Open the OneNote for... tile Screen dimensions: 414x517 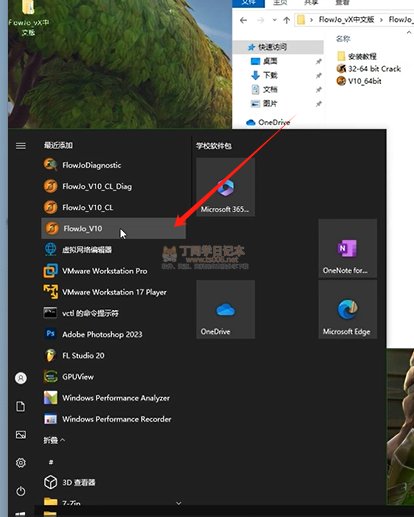[x=348, y=248]
